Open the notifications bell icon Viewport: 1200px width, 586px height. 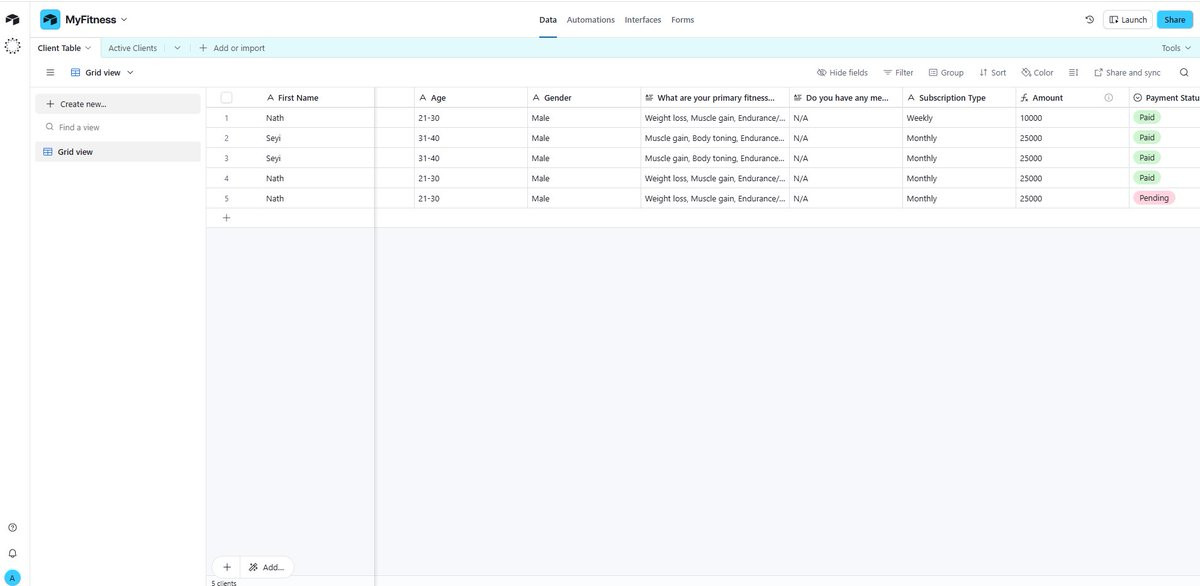(12, 553)
